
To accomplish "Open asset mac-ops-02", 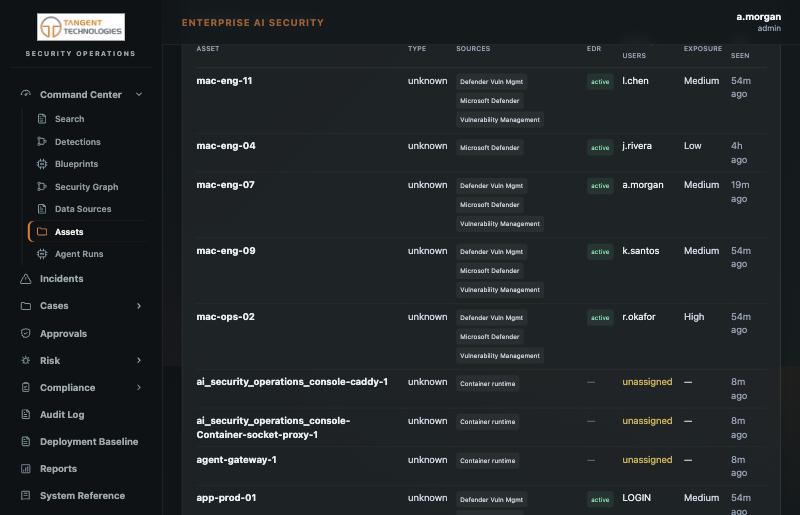I will pyautogui.click(x=226, y=316).
